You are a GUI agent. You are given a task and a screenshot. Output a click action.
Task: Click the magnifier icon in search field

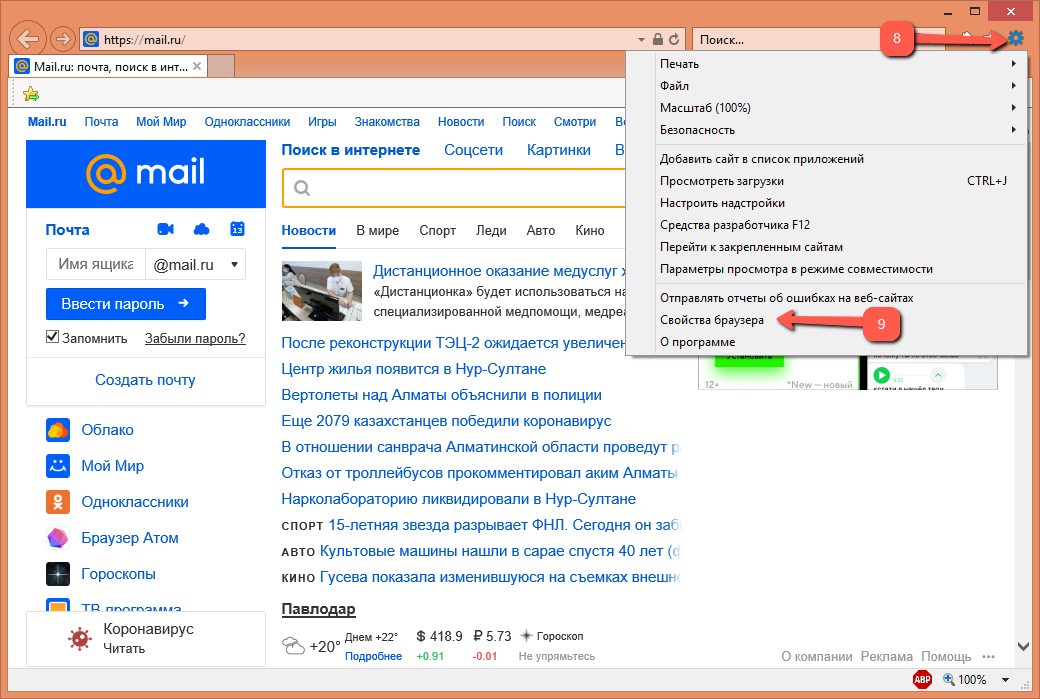point(302,188)
